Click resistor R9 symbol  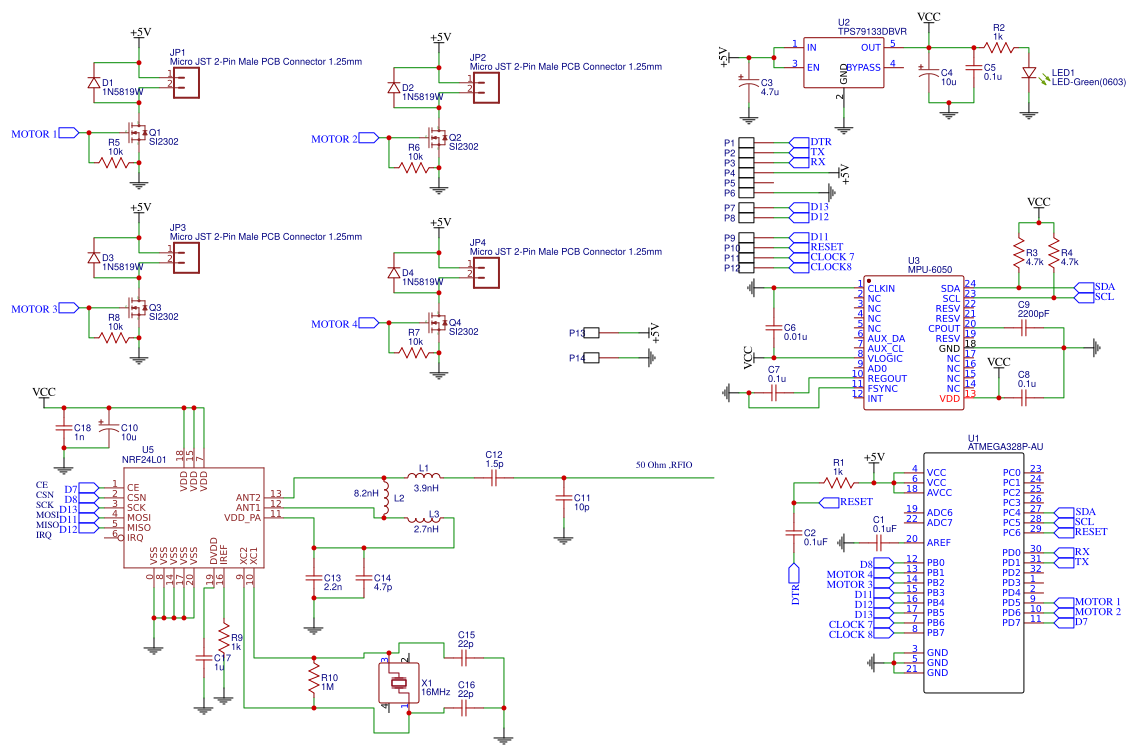224,637
